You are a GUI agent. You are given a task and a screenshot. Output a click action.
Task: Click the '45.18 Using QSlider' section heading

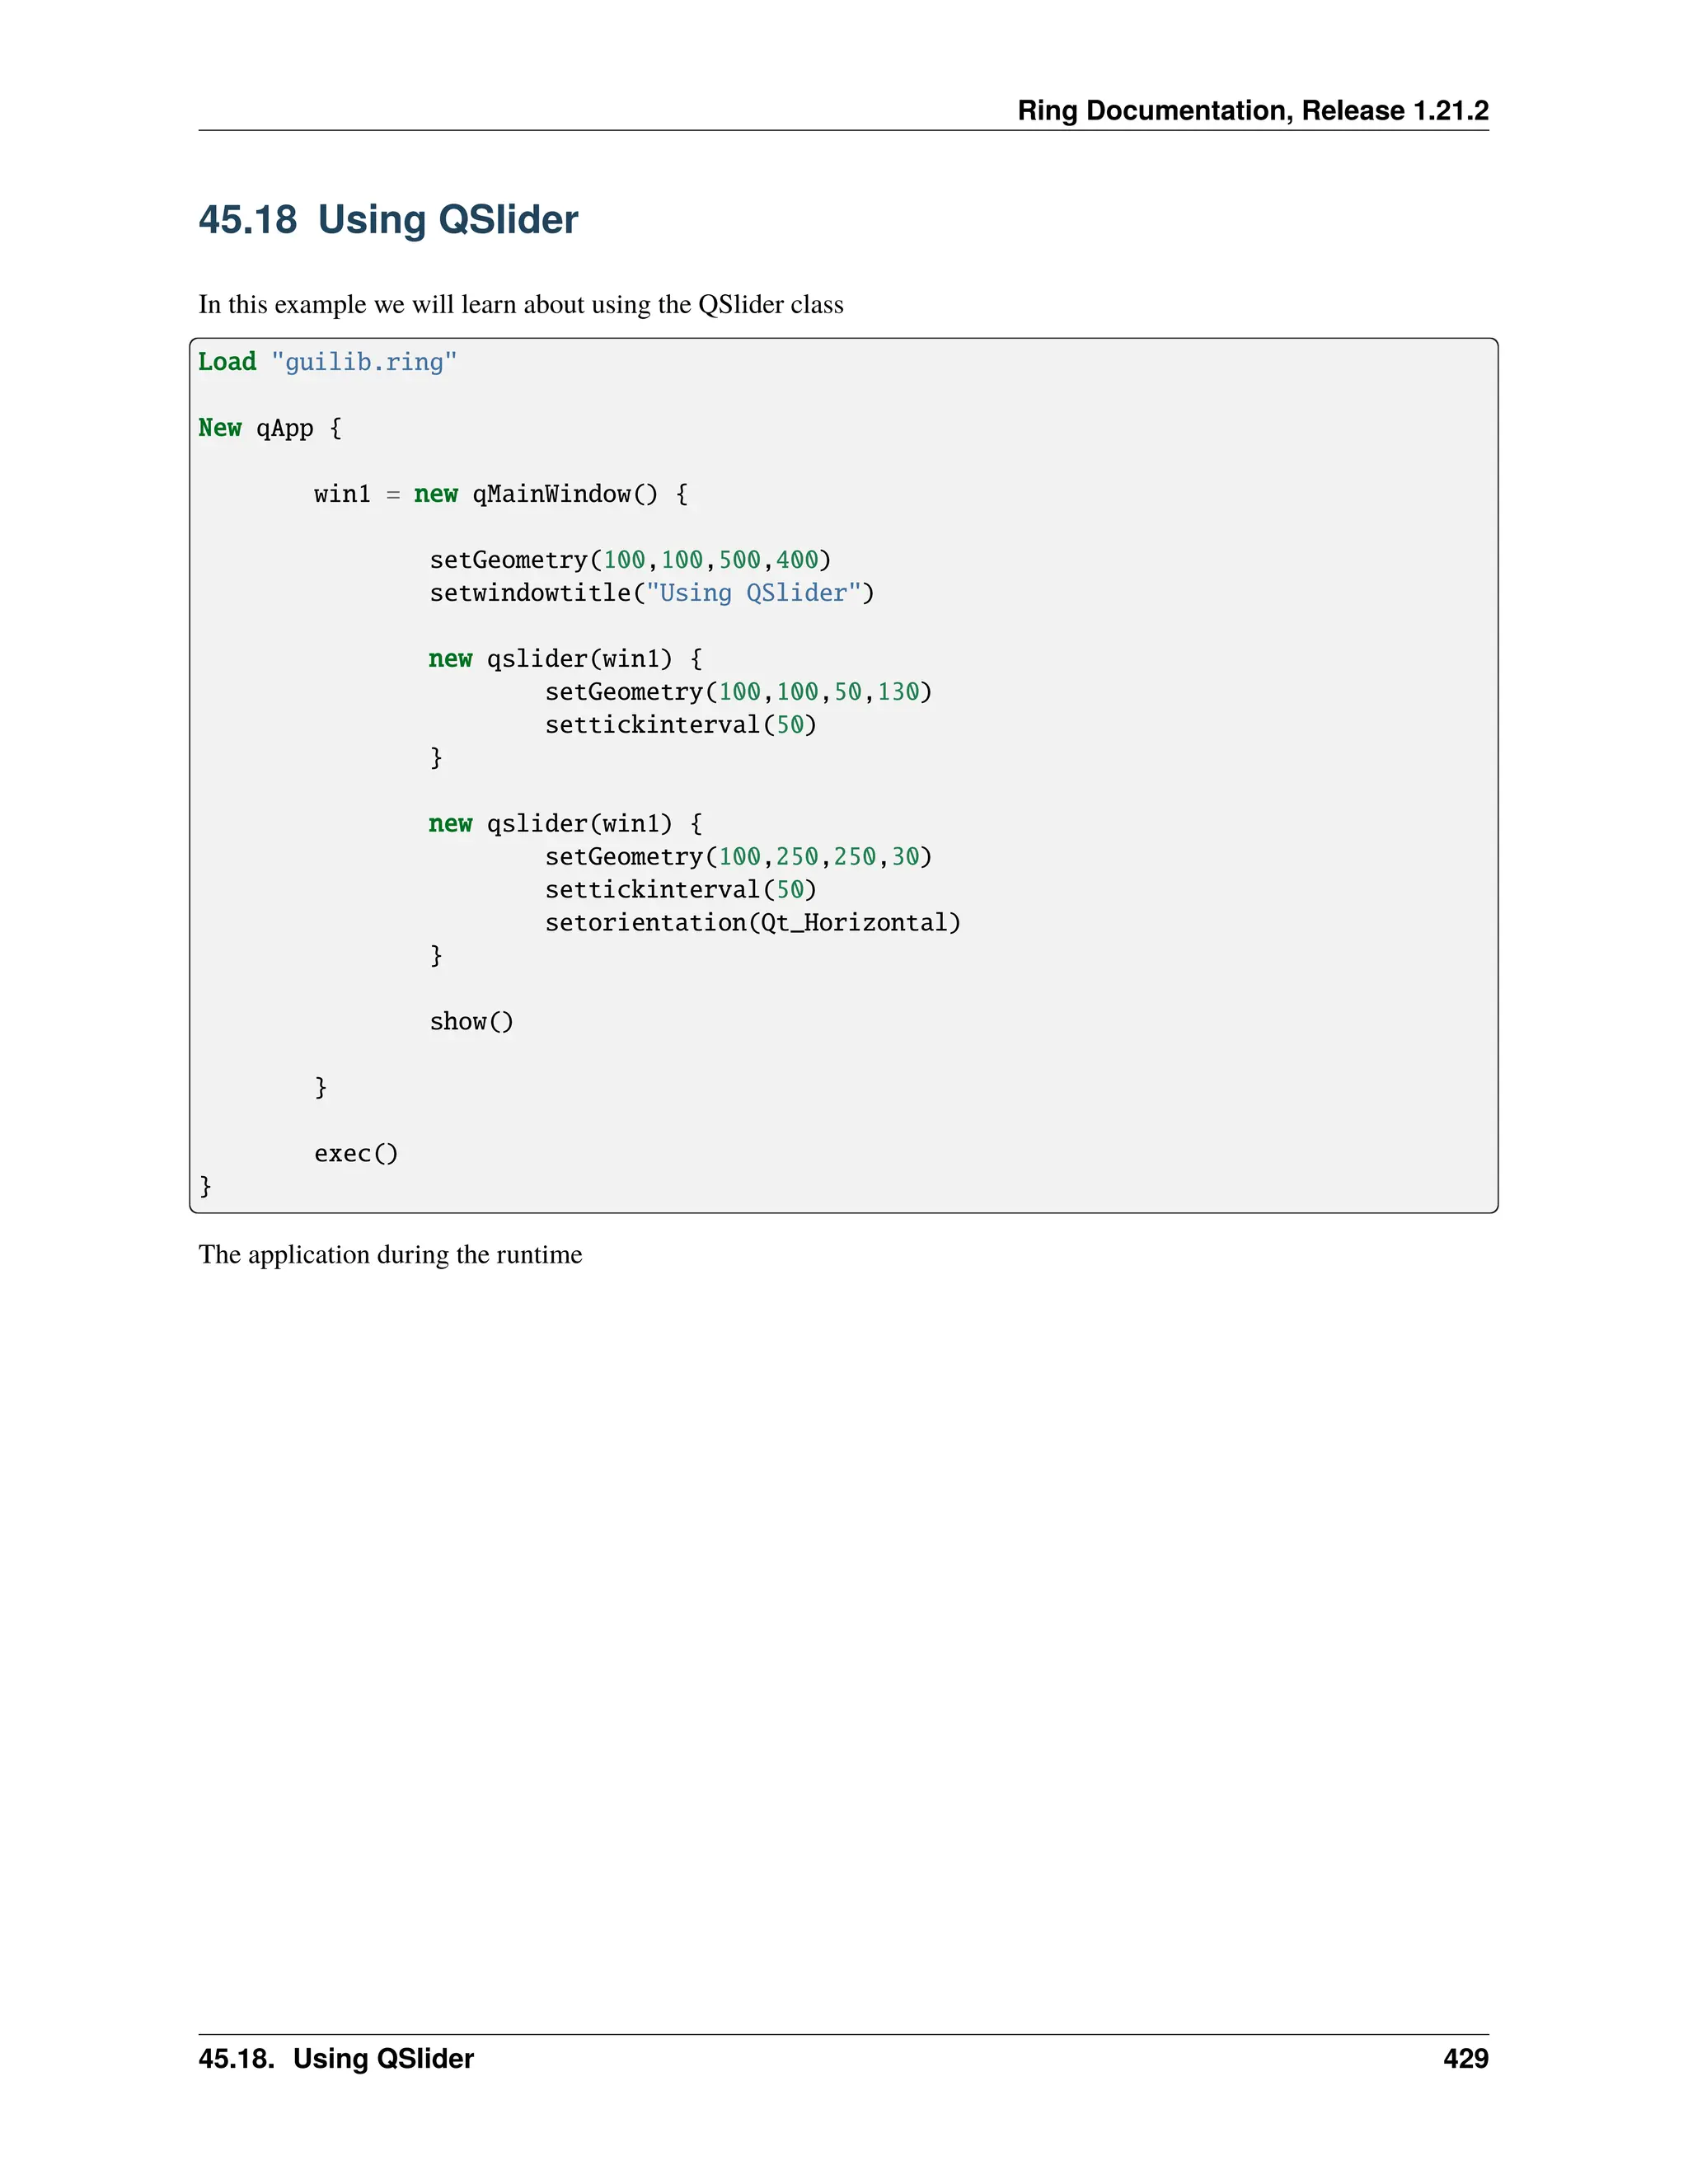tap(388, 220)
